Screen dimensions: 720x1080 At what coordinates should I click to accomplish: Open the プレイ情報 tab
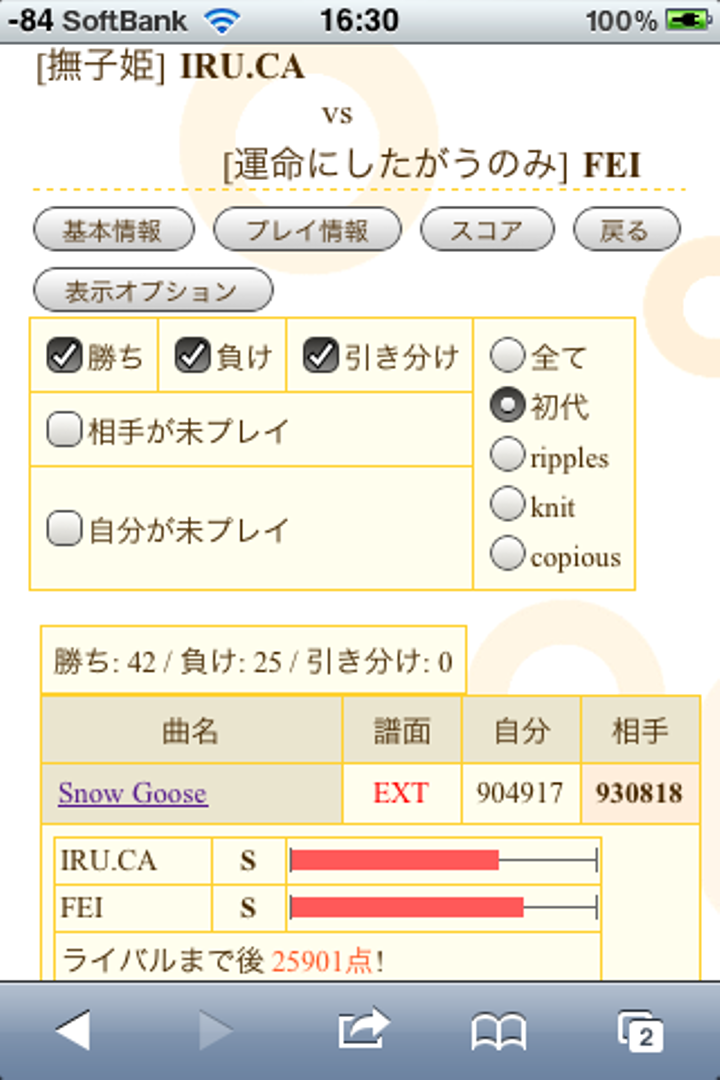308,230
